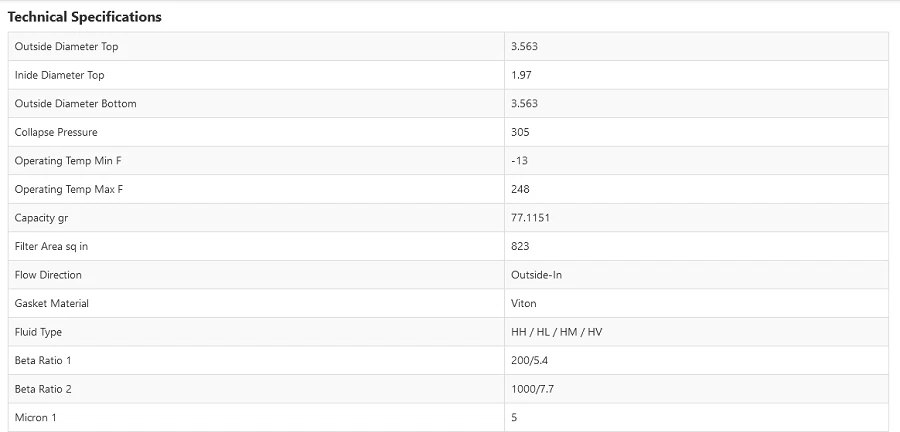
Task: Select the collapse pressure value 305
Action: point(520,132)
